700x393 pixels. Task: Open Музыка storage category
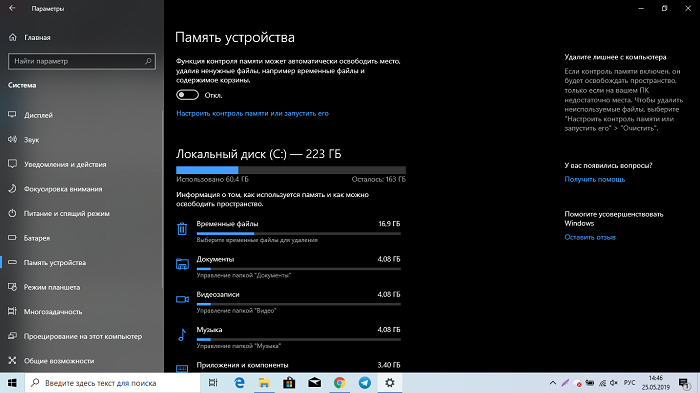pos(288,338)
